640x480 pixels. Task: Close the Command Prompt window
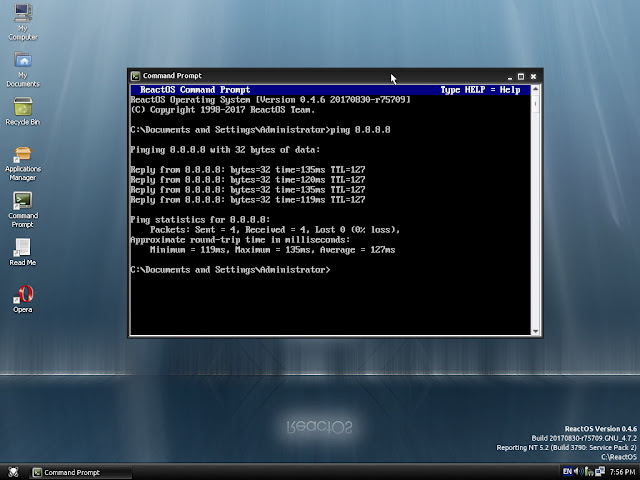tap(533, 76)
